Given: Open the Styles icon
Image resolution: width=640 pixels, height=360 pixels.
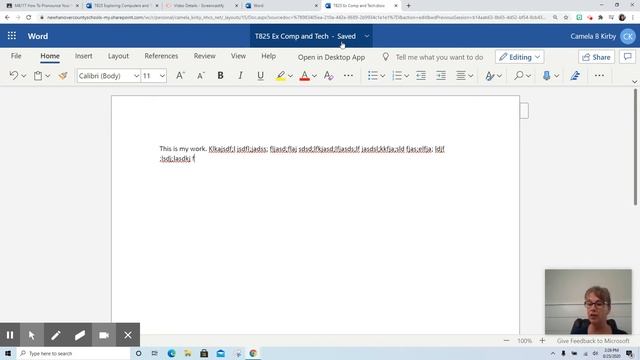Looking at the screenshot, I should click(x=489, y=76).
